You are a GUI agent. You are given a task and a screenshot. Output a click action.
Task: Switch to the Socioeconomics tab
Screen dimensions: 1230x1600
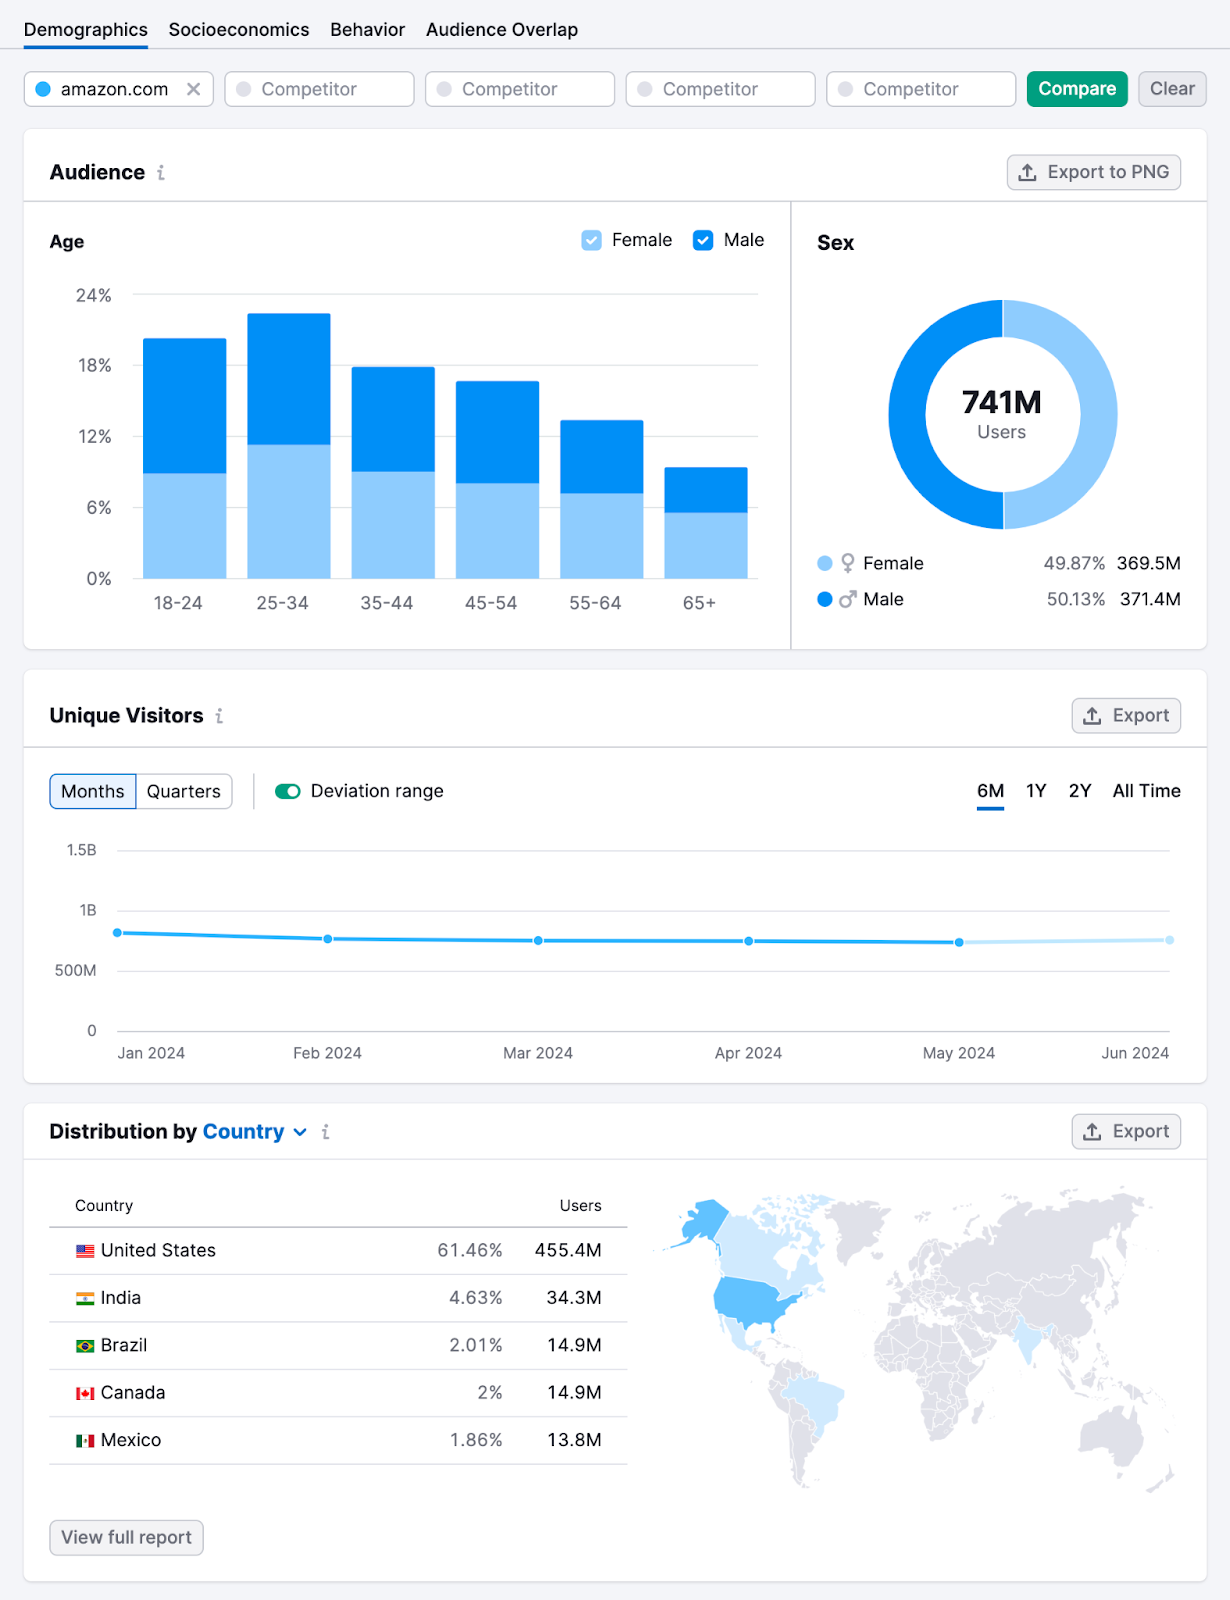(239, 30)
